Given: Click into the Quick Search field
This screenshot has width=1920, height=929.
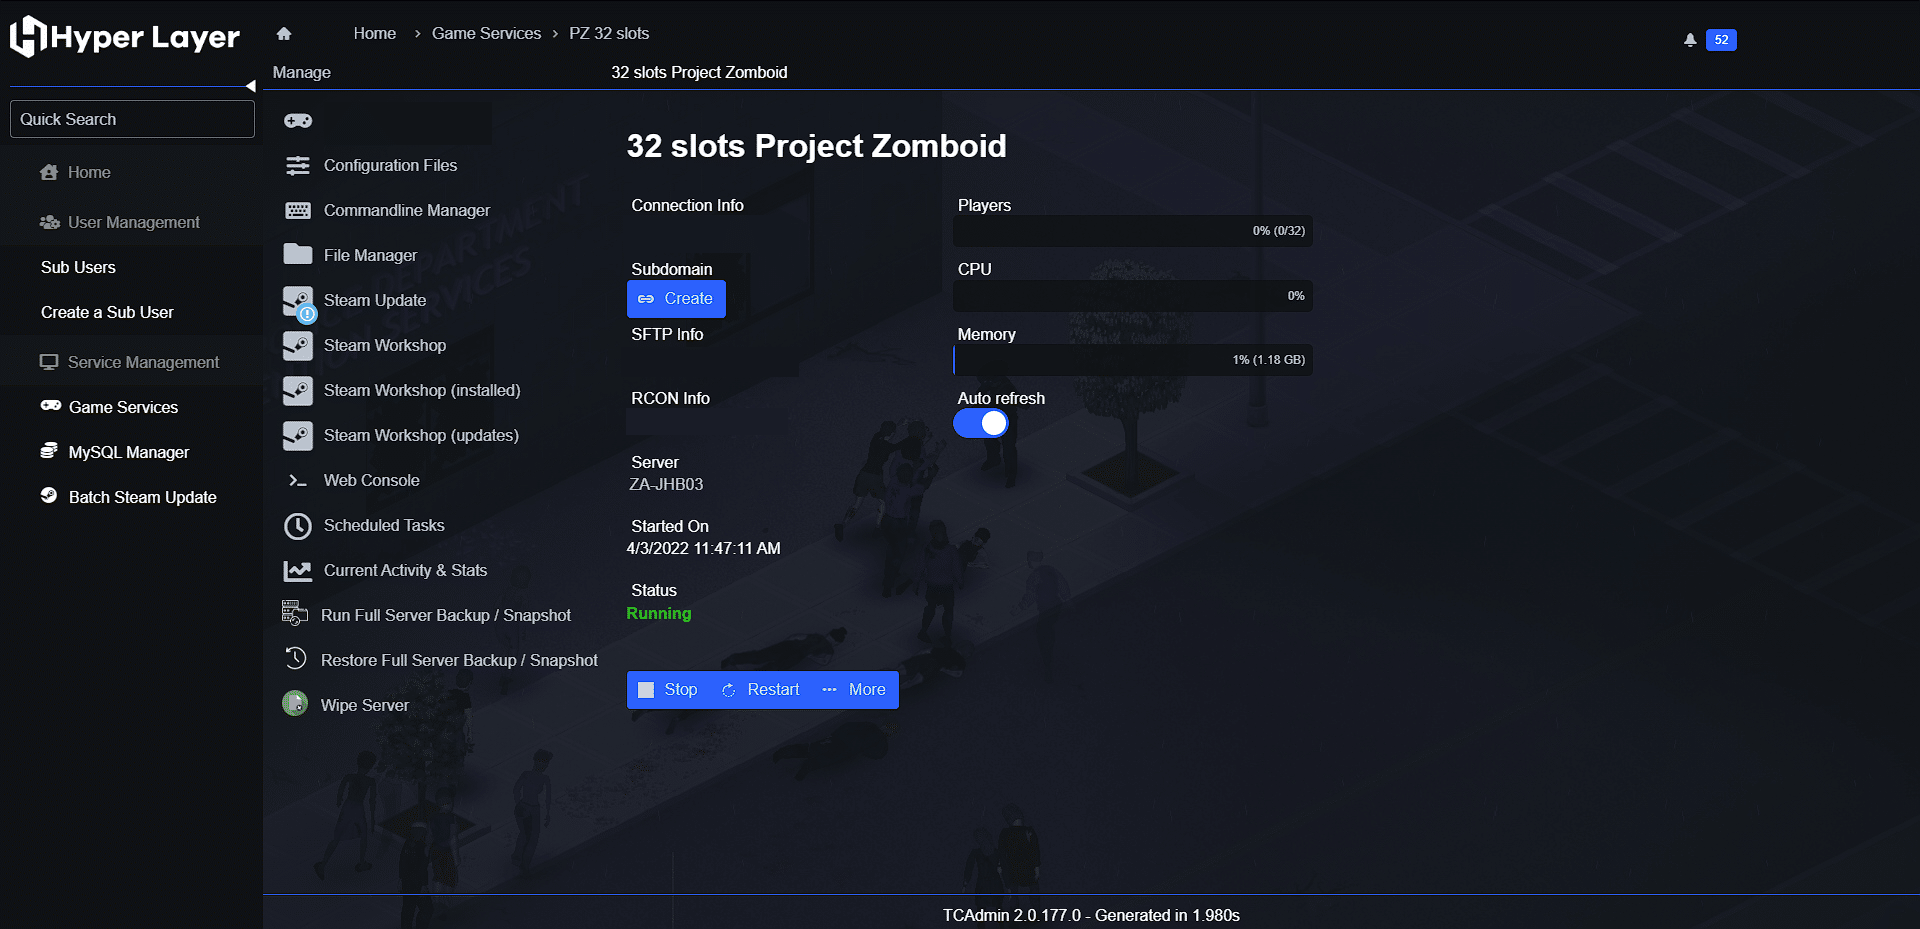Looking at the screenshot, I should (132, 119).
